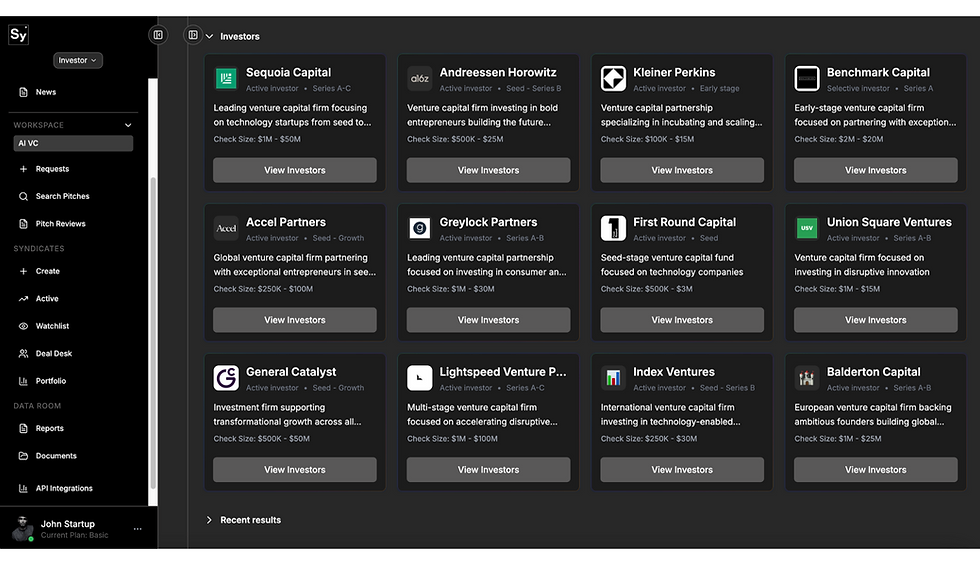Open the Union Square Ventures USV logo
Image resolution: width=980 pixels, height=565 pixels.
807,229
